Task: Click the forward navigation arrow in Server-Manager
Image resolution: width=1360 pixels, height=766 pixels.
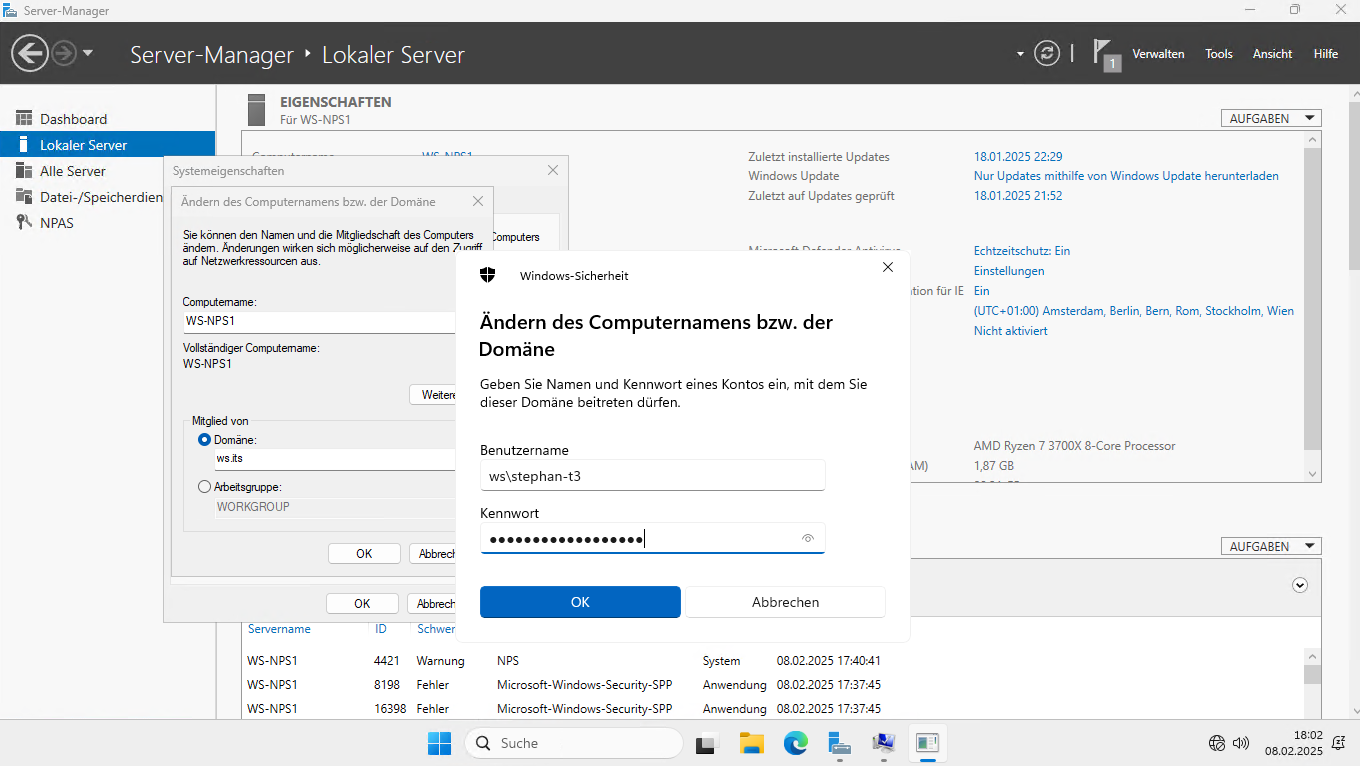Action: pos(64,53)
